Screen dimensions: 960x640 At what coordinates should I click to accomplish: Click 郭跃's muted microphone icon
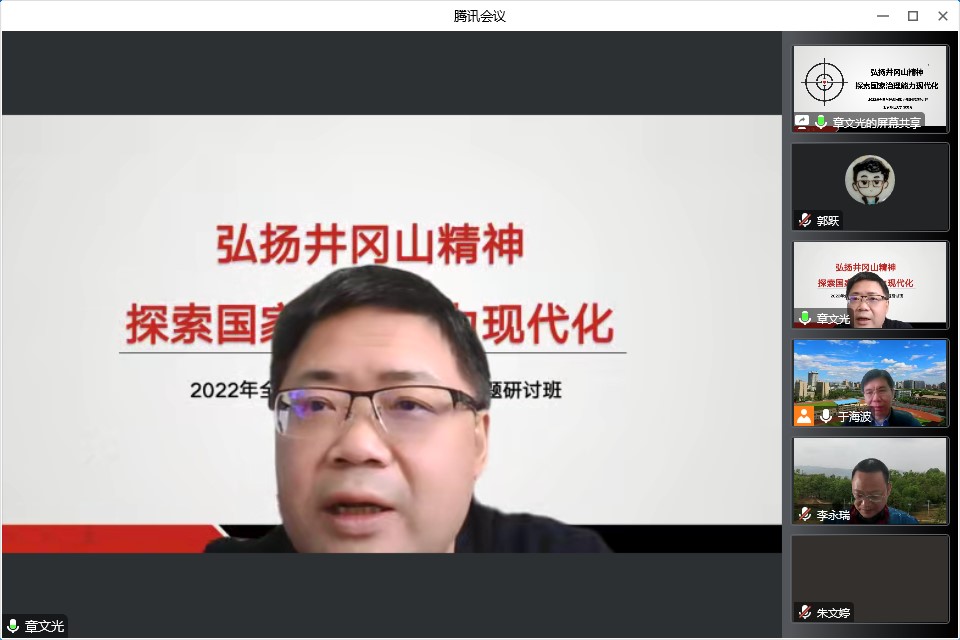(805, 220)
